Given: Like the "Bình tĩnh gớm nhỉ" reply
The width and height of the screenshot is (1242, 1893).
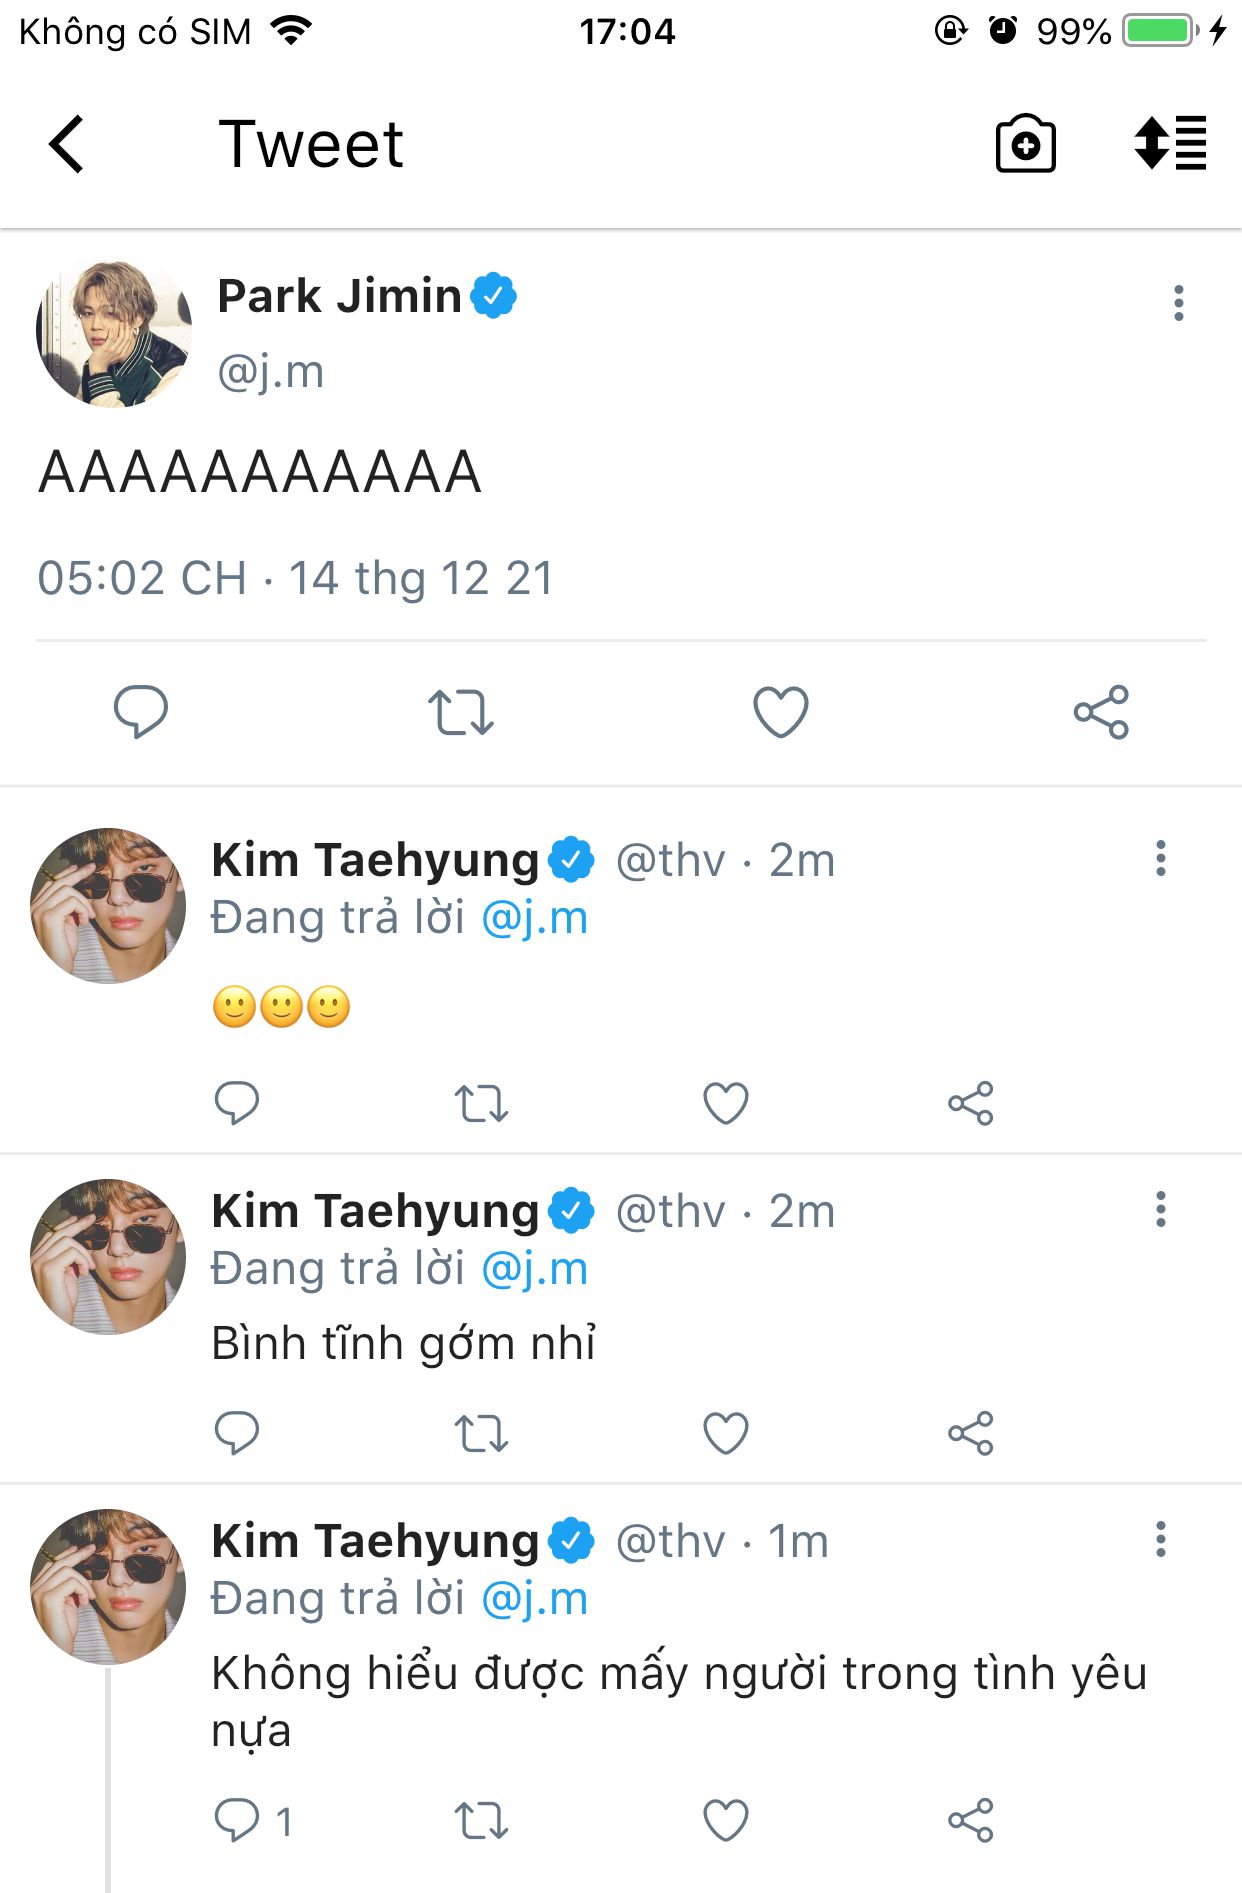Looking at the screenshot, I should (726, 1434).
